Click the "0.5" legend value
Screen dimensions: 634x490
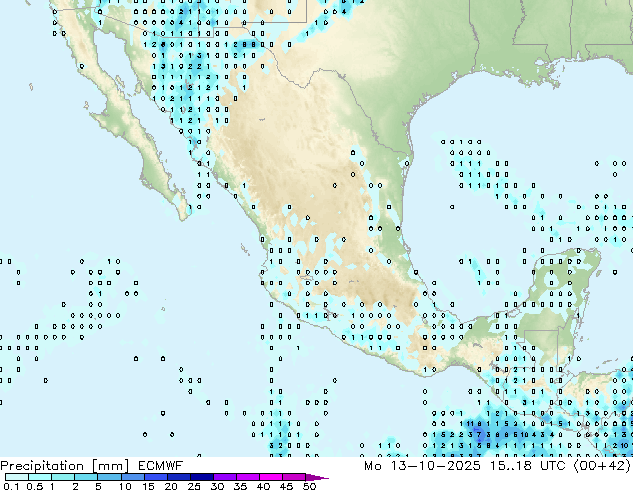35,486
